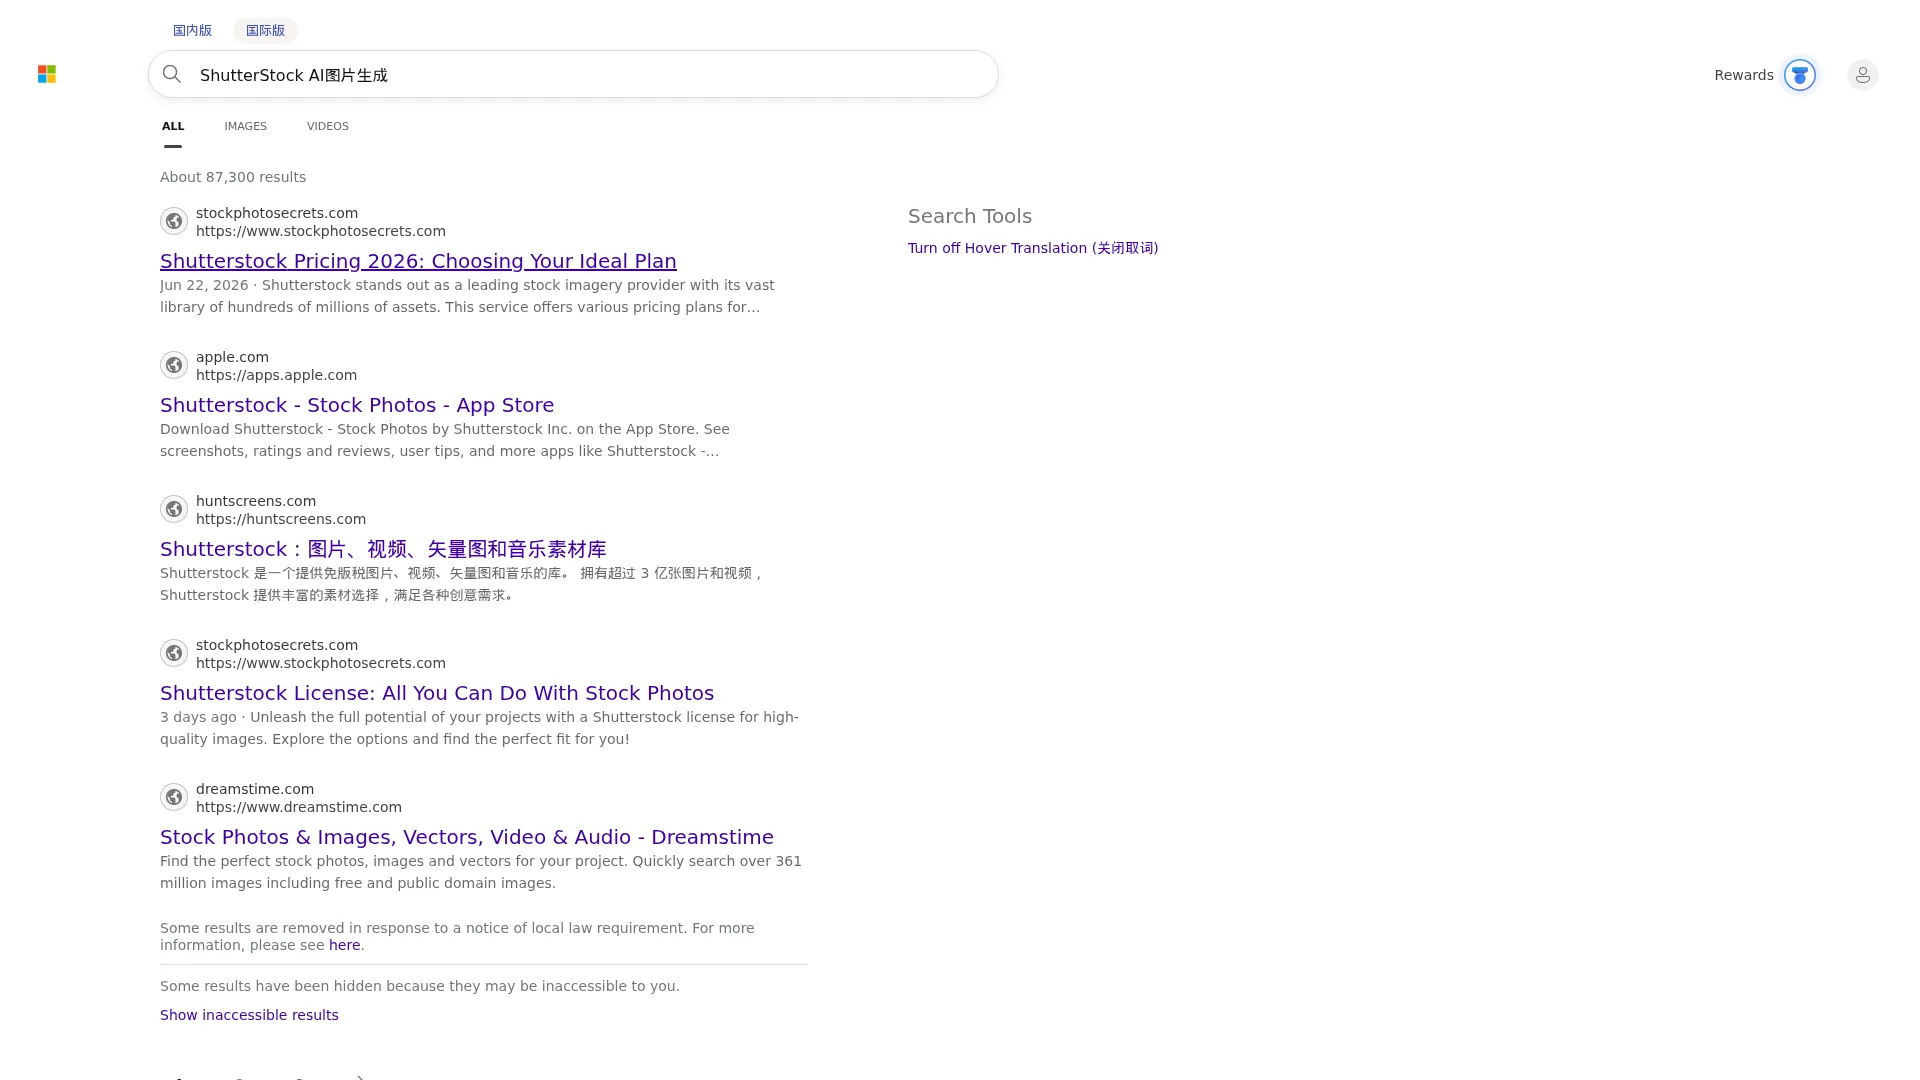This screenshot has width=1920, height=1080.
Task: Switch to the 国际版 tab
Action: coord(265,30)
